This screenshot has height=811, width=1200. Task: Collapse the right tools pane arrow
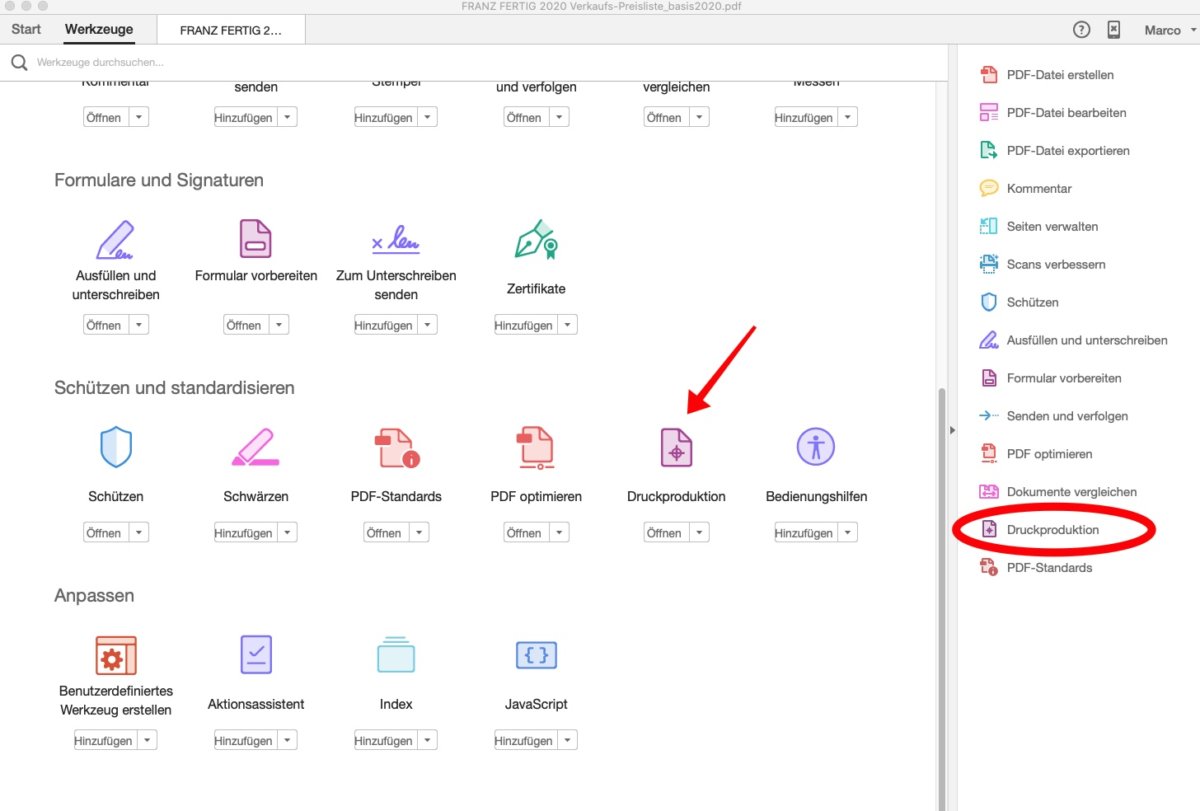pos(952,430)
